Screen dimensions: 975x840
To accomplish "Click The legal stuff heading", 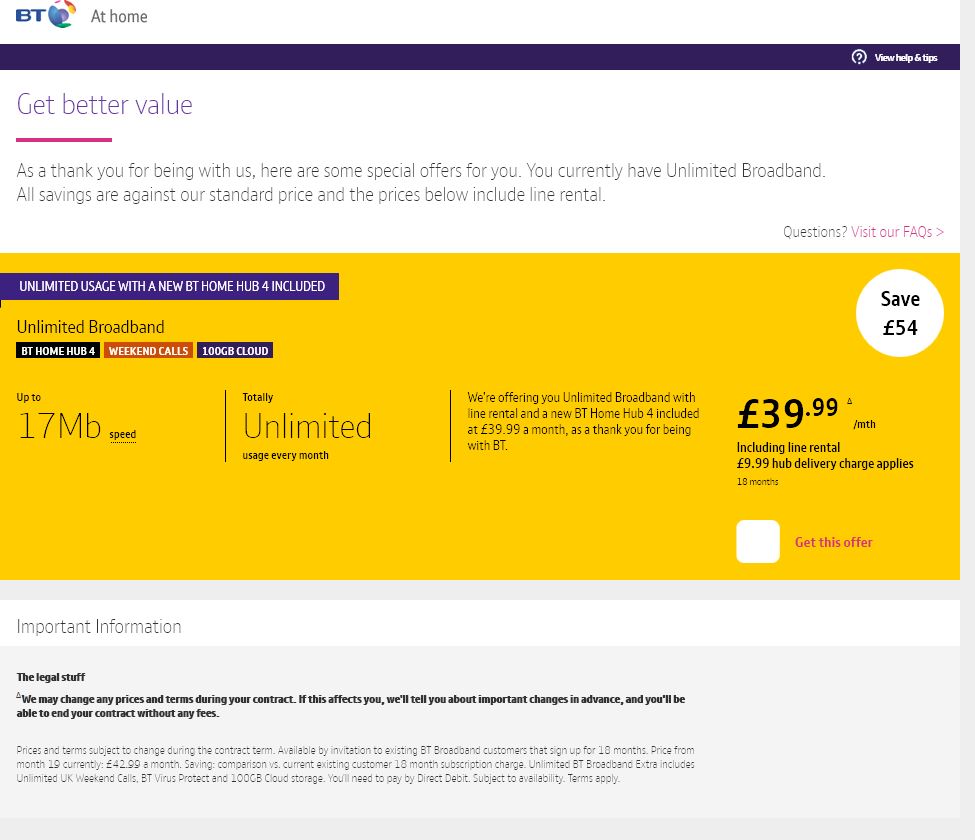I will coord(50,677).
